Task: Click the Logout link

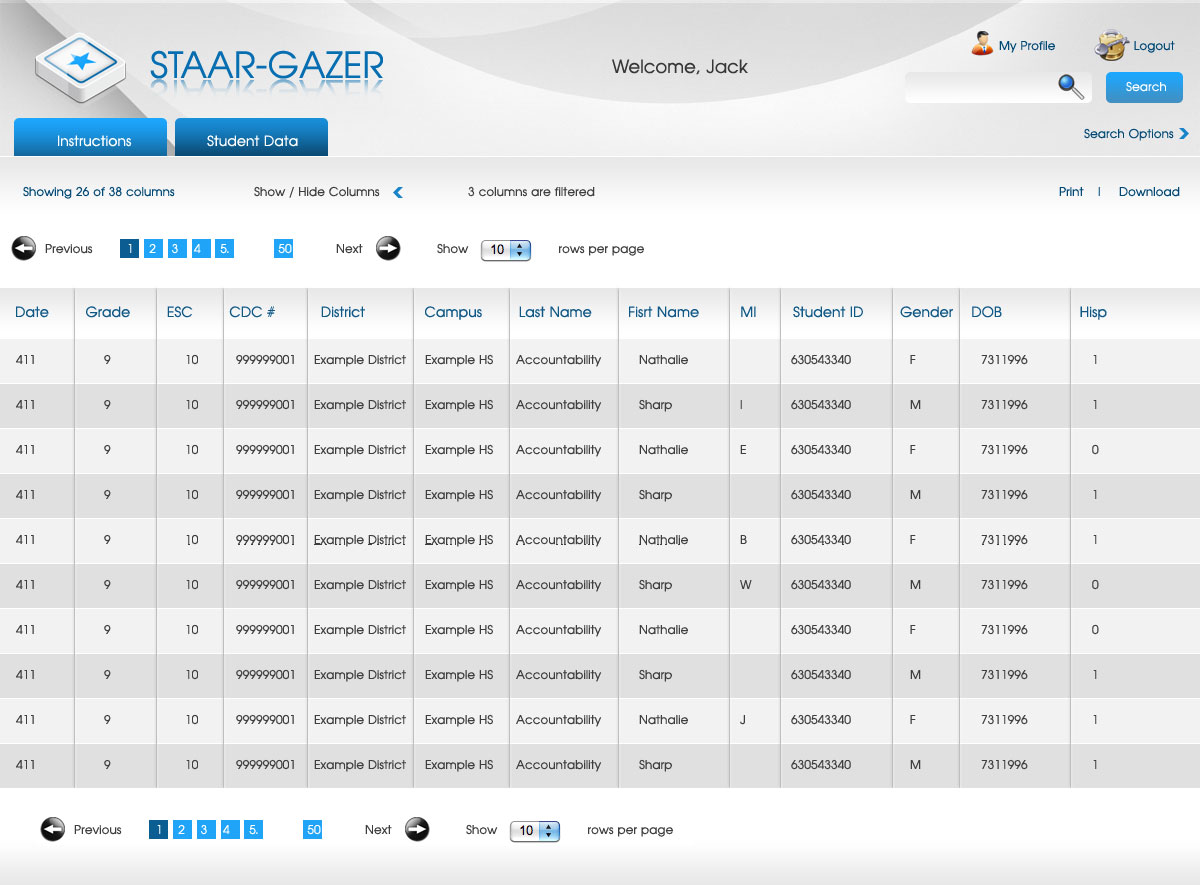Action: [x=1154, y=46]
